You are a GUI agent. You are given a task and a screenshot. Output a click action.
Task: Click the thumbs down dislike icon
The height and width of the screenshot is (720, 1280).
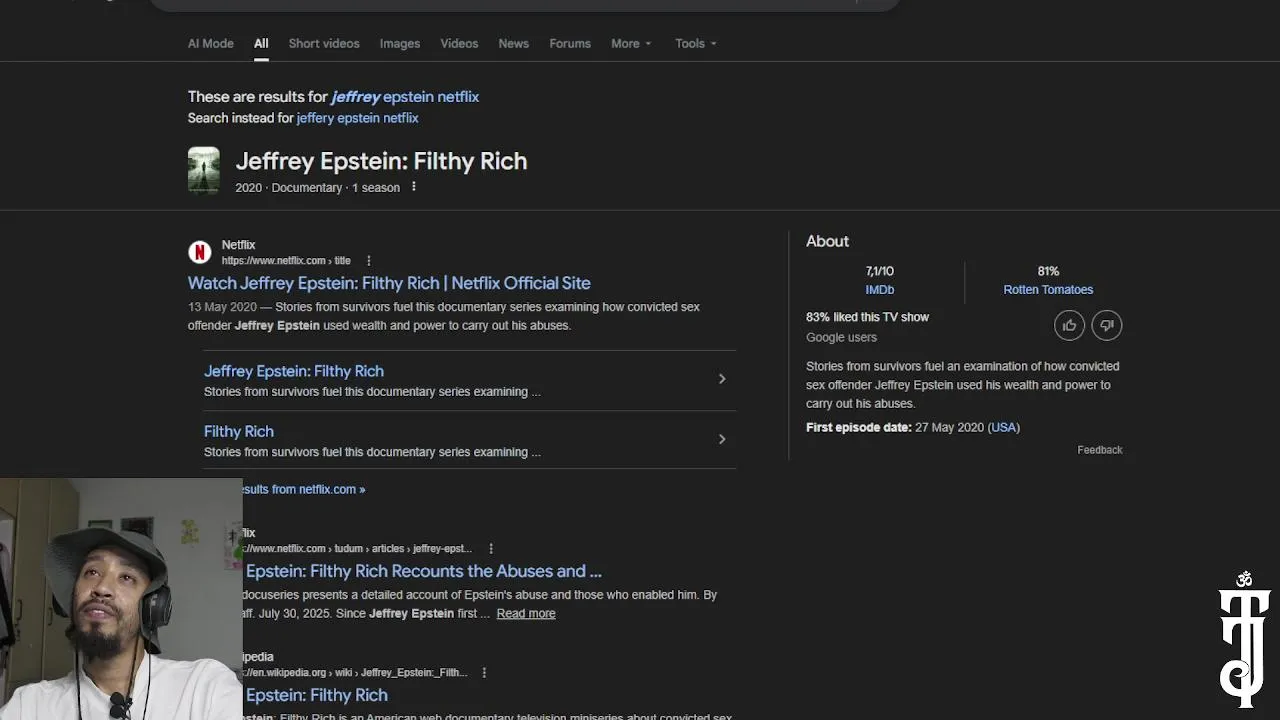1106,325
